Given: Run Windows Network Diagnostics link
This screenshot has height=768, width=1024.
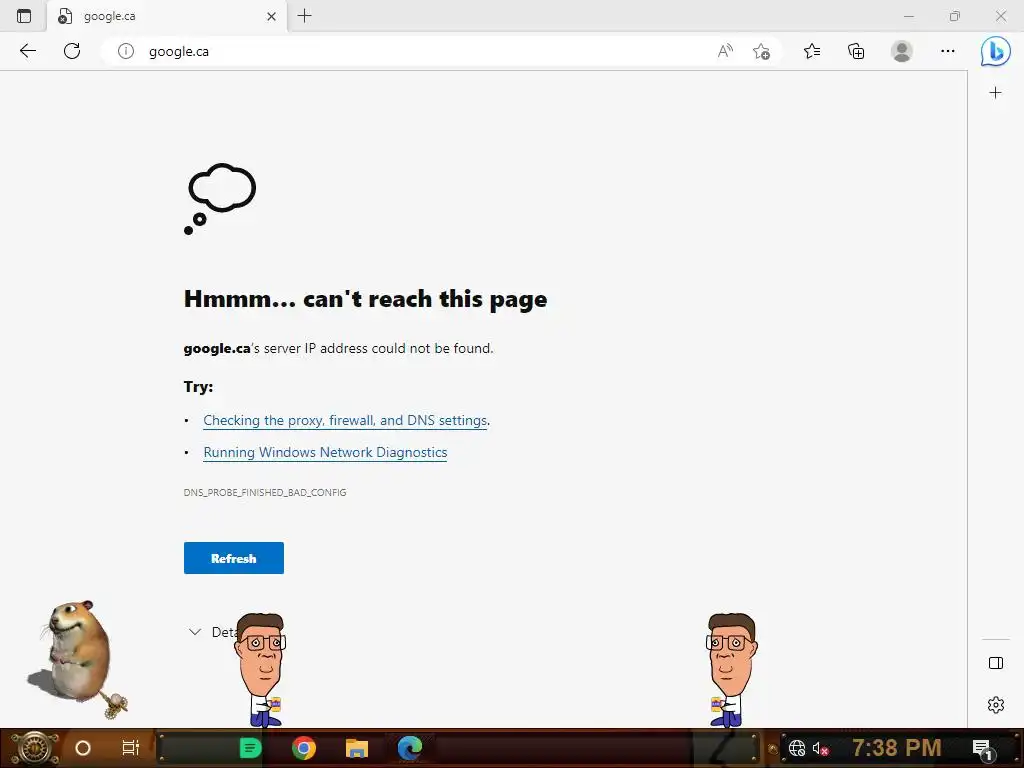Looking at the screenshot, I should pos(325,453).
